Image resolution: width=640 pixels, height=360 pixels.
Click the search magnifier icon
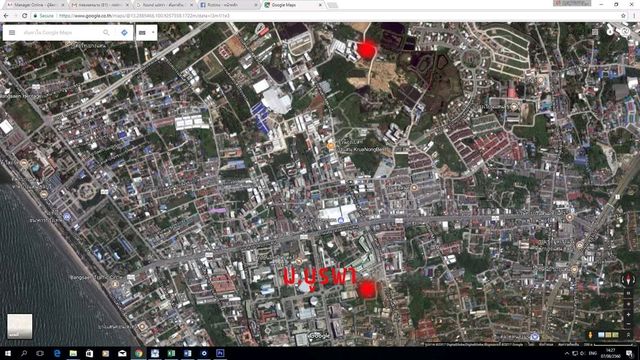click(x=106, y=33)
